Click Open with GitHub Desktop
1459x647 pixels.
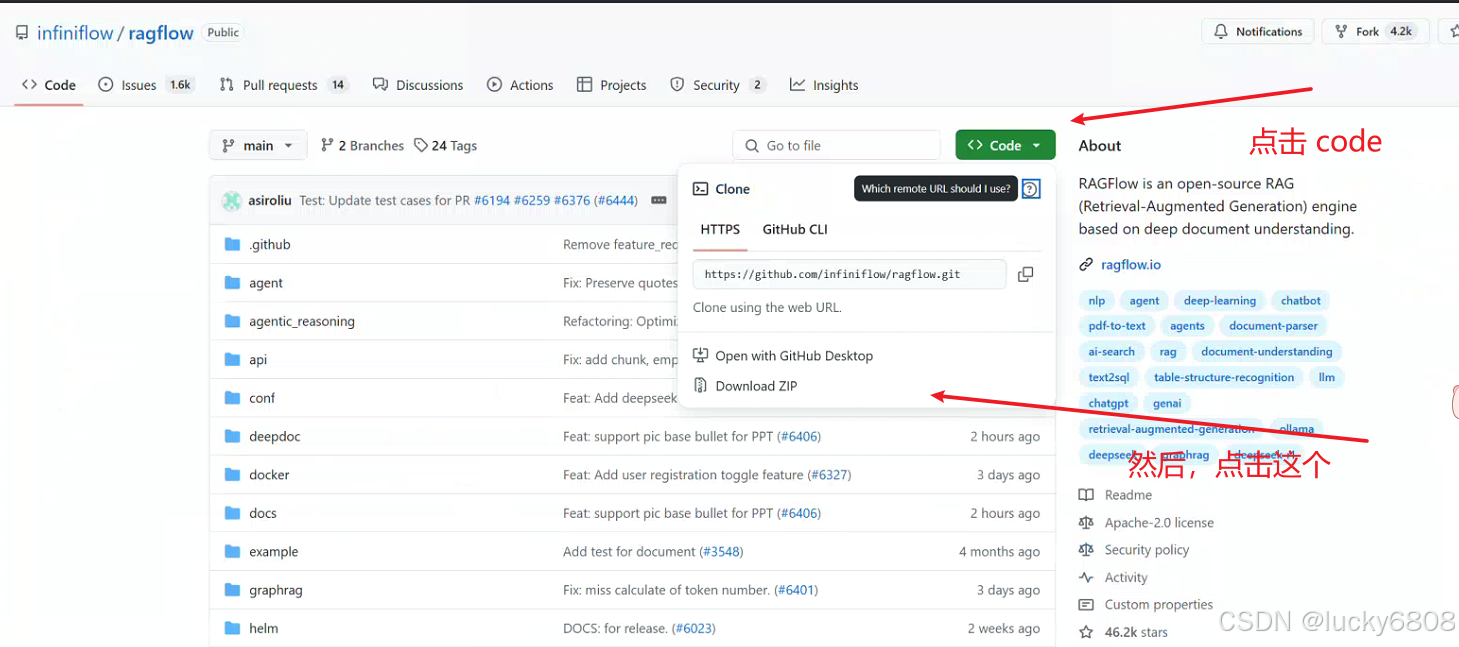click(794, 355)
